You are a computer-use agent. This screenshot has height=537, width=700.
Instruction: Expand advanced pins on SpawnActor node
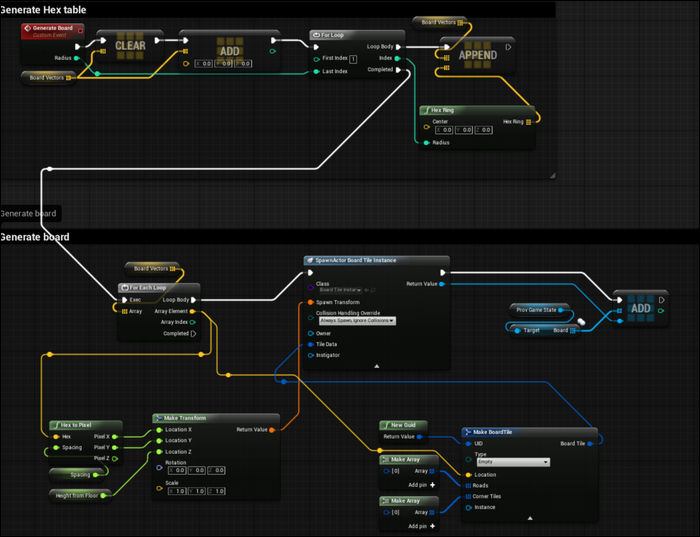[x=376, y=366]
